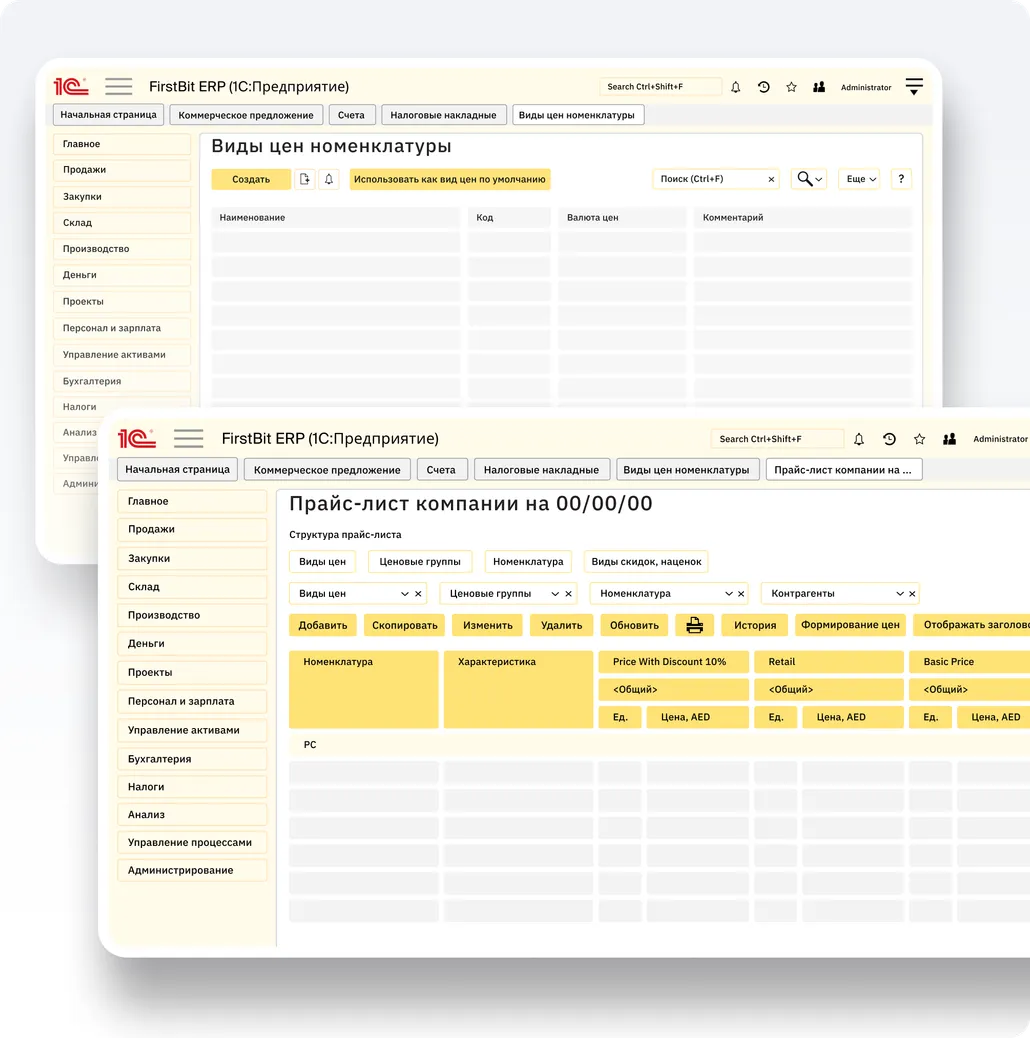This screenshot has width=1030, height=1038.
Task: Select Управление процессами in the sidebar
Action: [189, 842]
